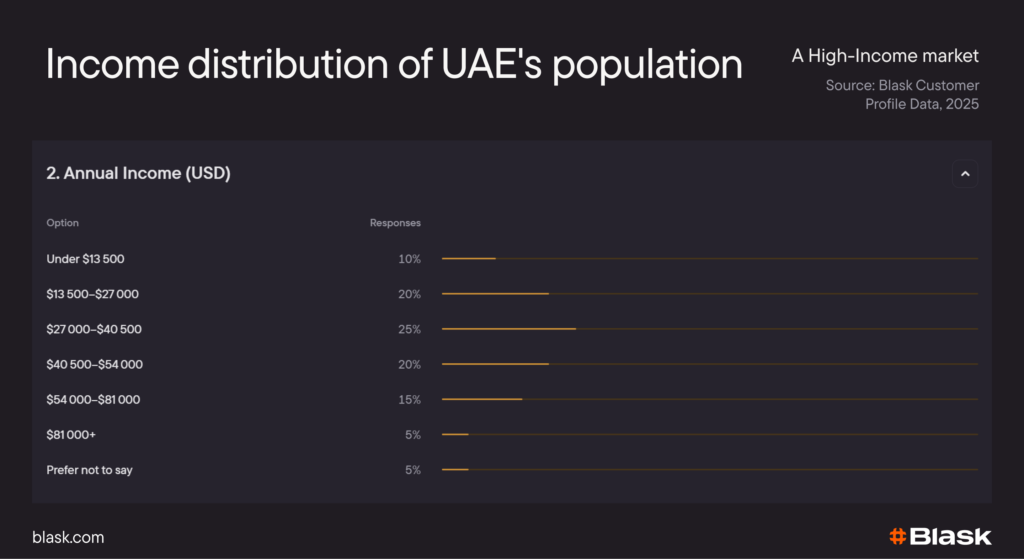Click the 15% response value

pos(409,400)
